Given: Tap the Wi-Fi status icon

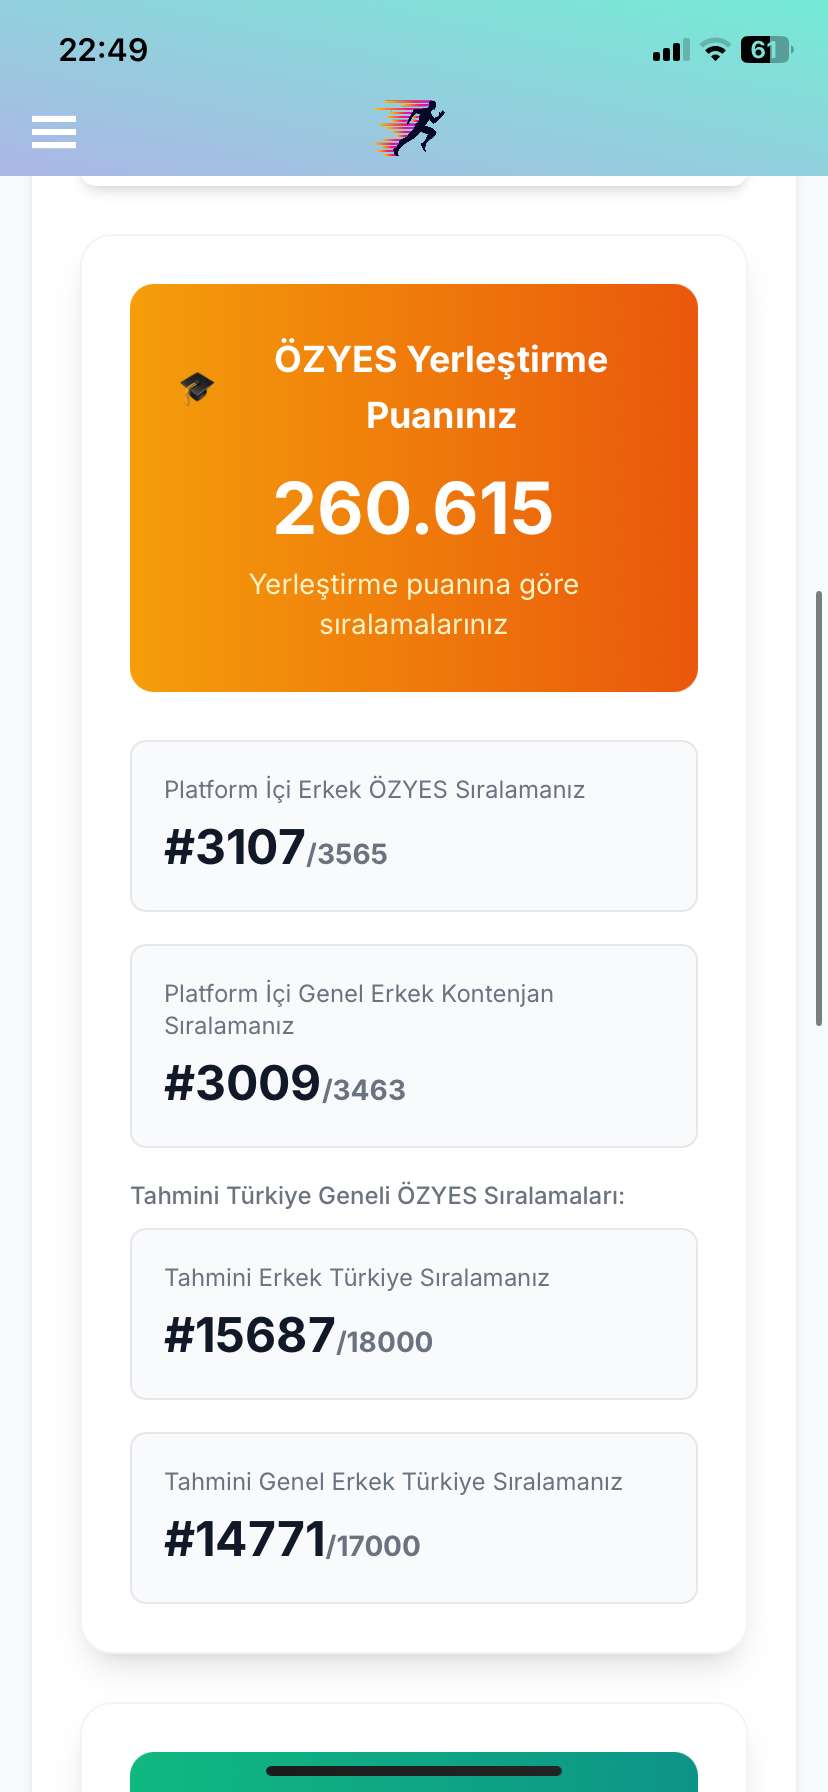Looking at the screenshot, I should (x=715, y=50).
